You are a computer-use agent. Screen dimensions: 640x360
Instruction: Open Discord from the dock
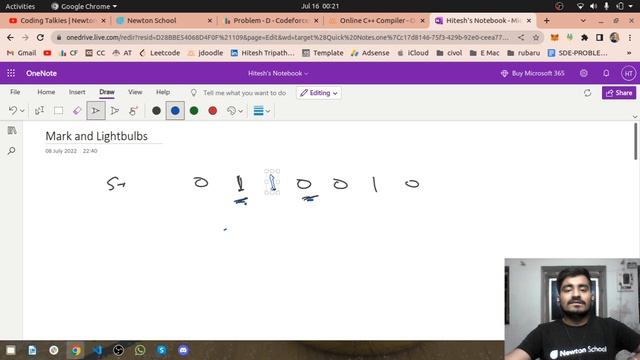183,350
